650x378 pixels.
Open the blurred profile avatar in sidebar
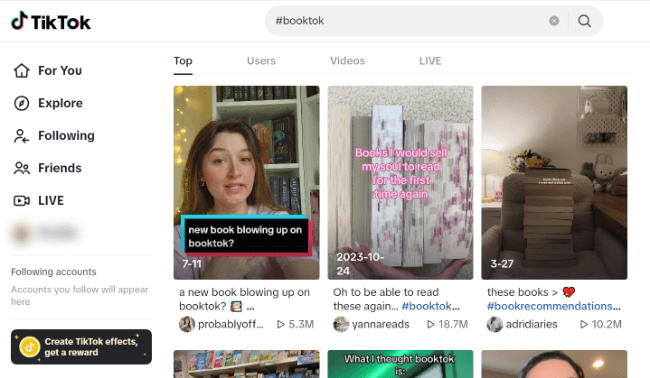pos(22,233)
